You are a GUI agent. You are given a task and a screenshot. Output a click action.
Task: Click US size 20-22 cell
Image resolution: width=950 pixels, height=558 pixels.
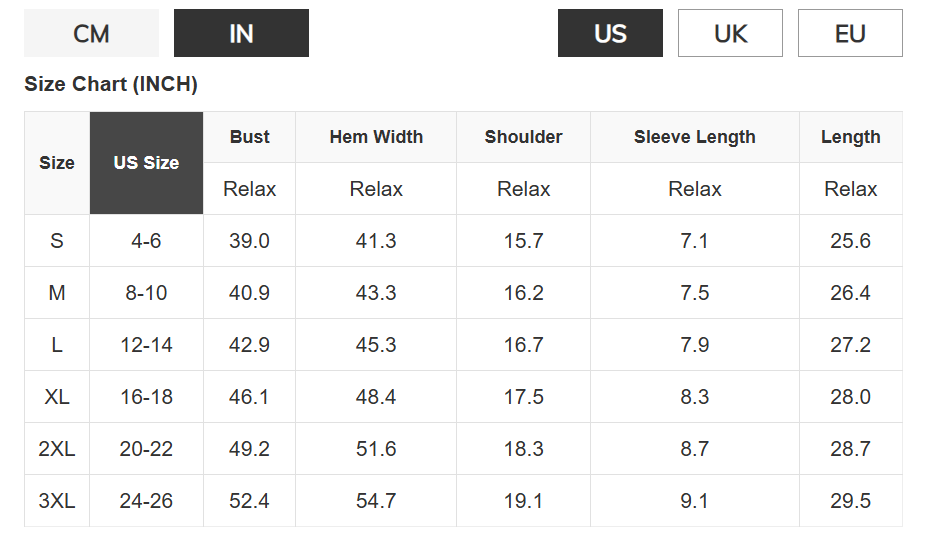point(146,449)
